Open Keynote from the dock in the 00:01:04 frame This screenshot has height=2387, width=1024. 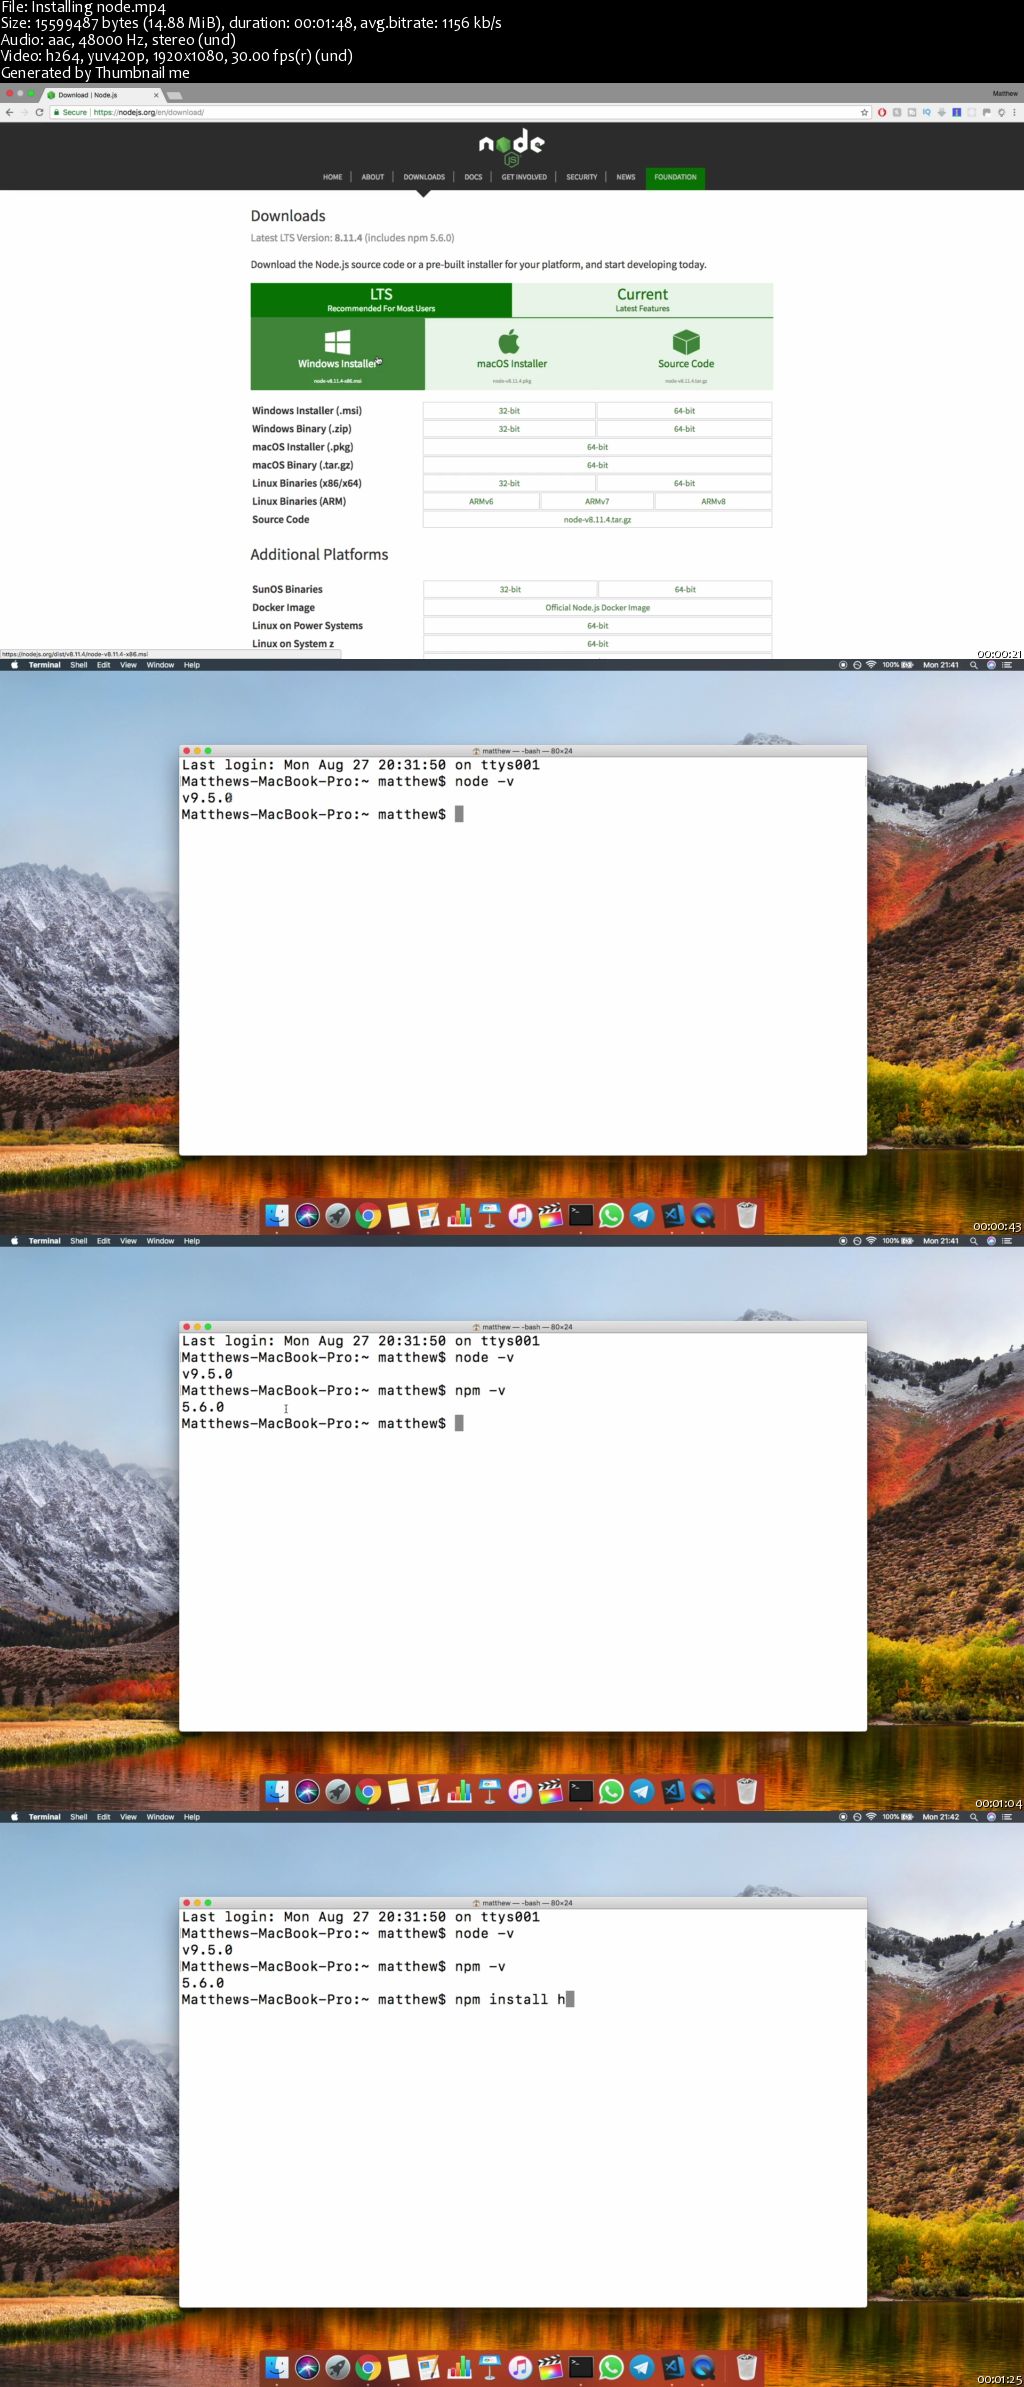click(490, 1791)
